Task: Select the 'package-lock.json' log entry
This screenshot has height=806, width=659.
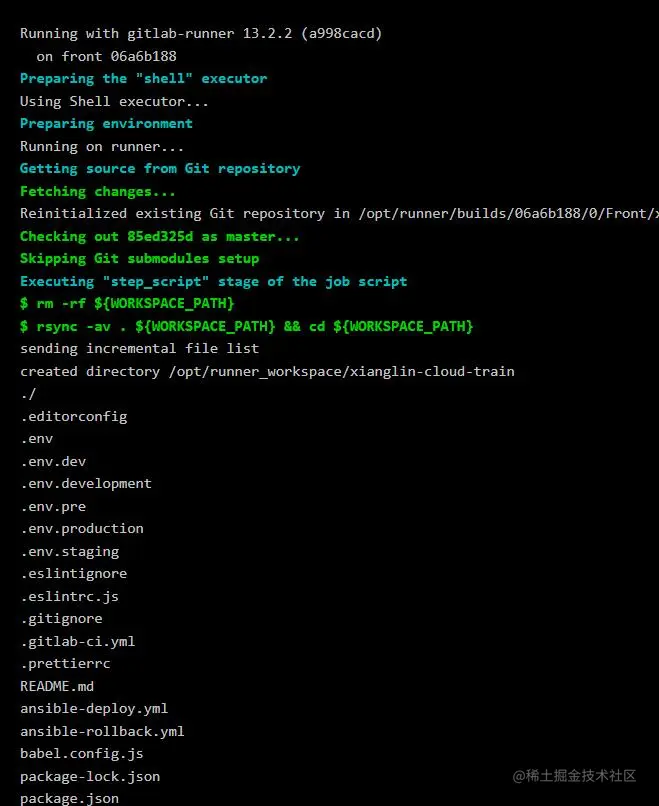Action: [90, 776]
